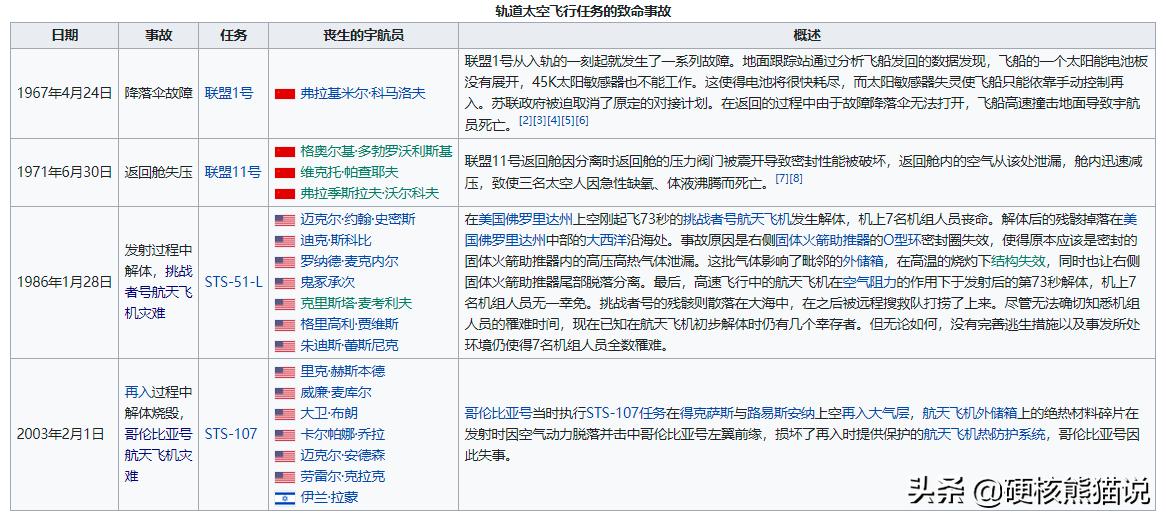Screen dimensions: 1166x521
Task: Open astronaut link 朱迪斯·蕾斯尼克
Action: tap(349, 346)
